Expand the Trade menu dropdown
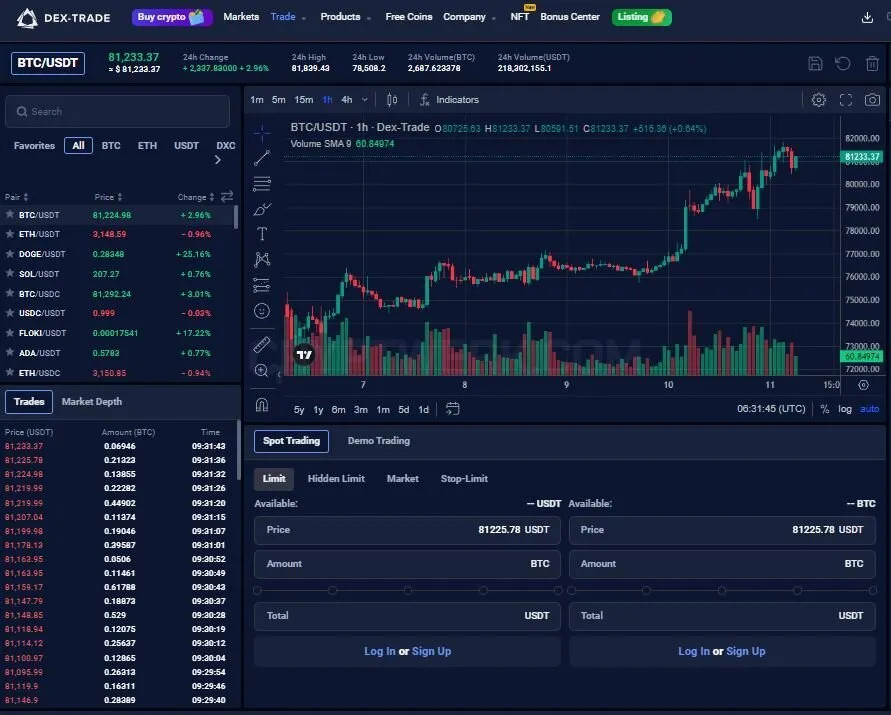 [x=288, y=17]
